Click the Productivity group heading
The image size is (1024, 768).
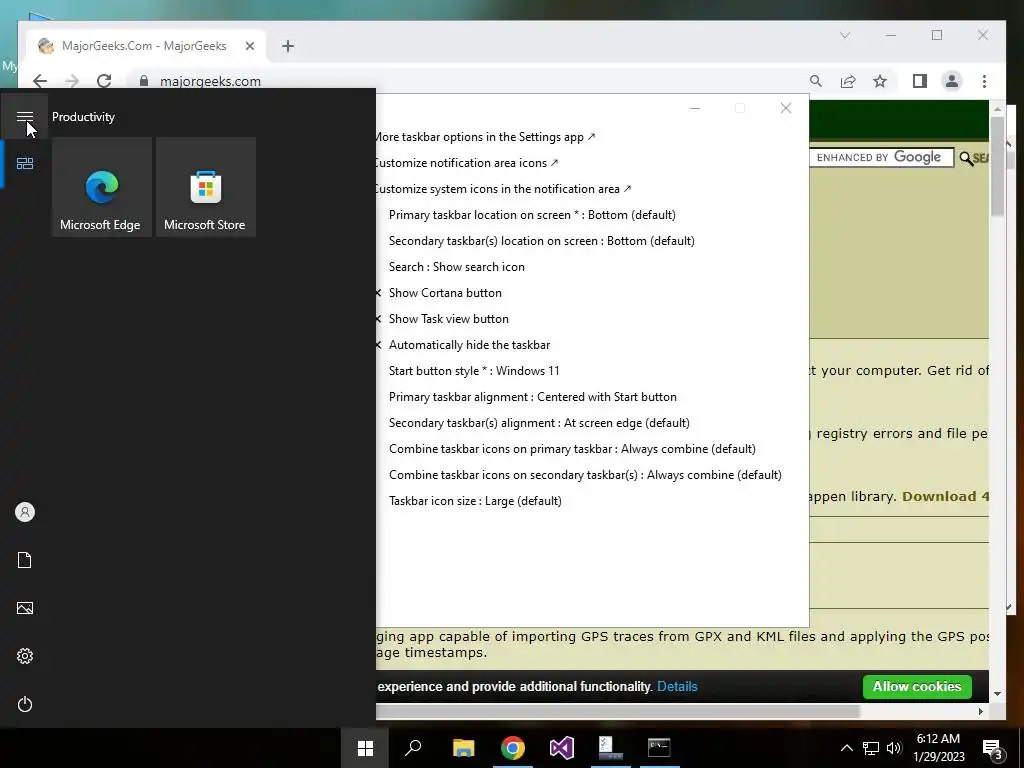pos(84,117)
